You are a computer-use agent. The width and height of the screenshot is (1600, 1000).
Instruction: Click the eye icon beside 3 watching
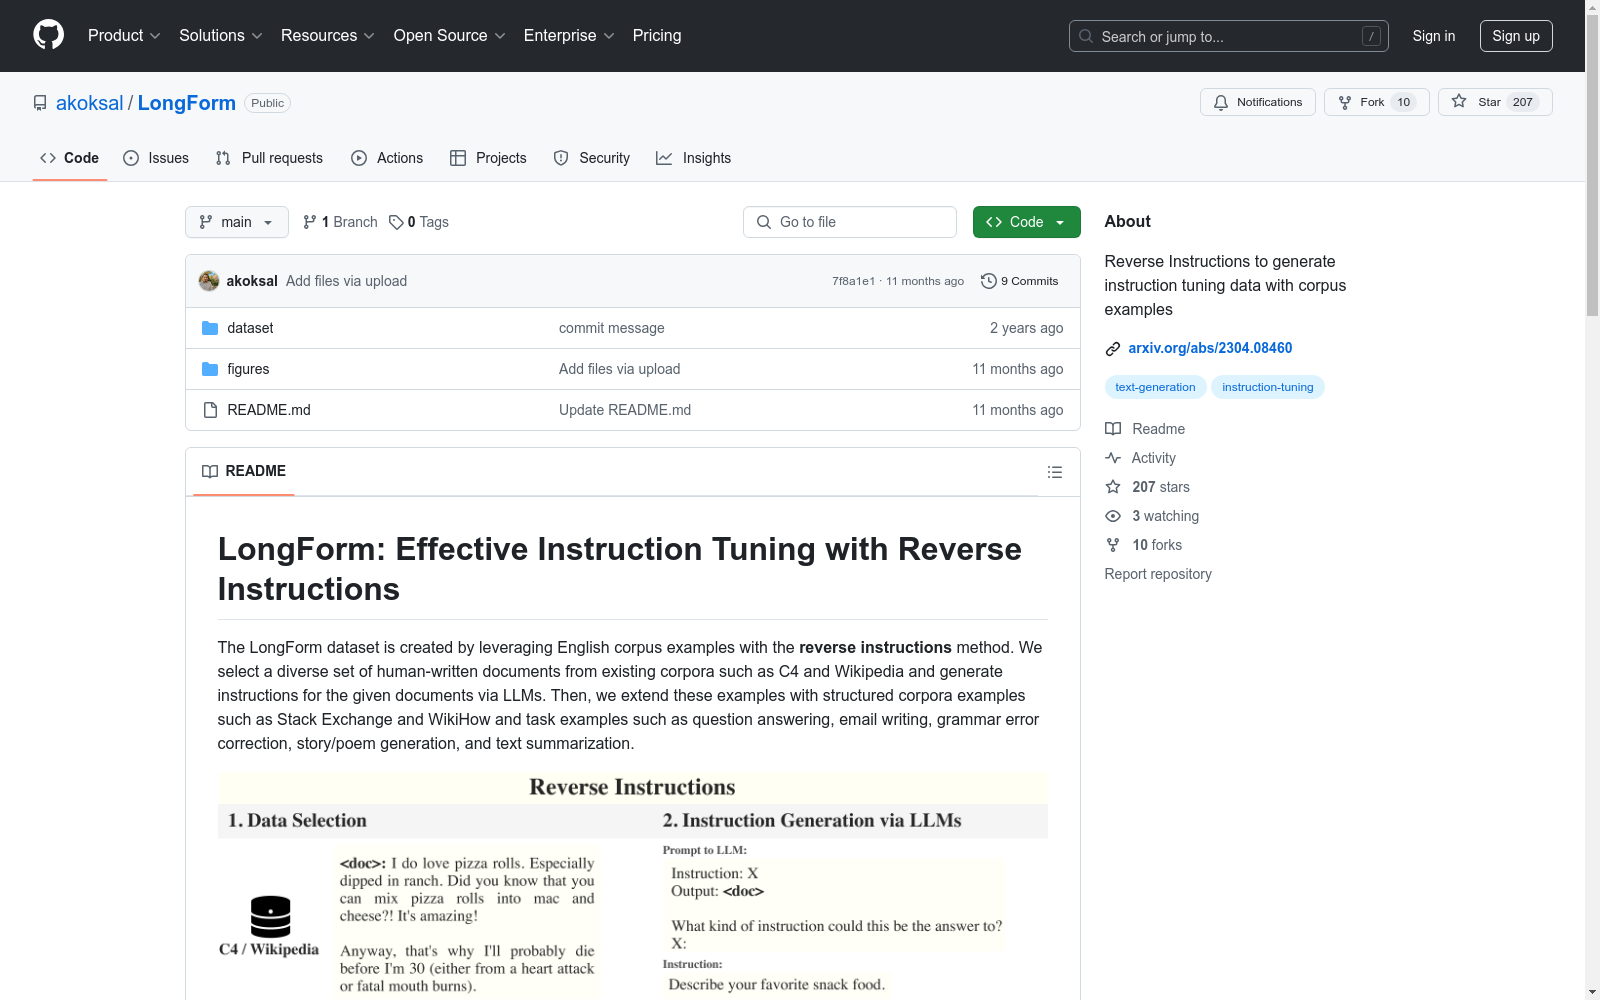(x=1113, y=516)
